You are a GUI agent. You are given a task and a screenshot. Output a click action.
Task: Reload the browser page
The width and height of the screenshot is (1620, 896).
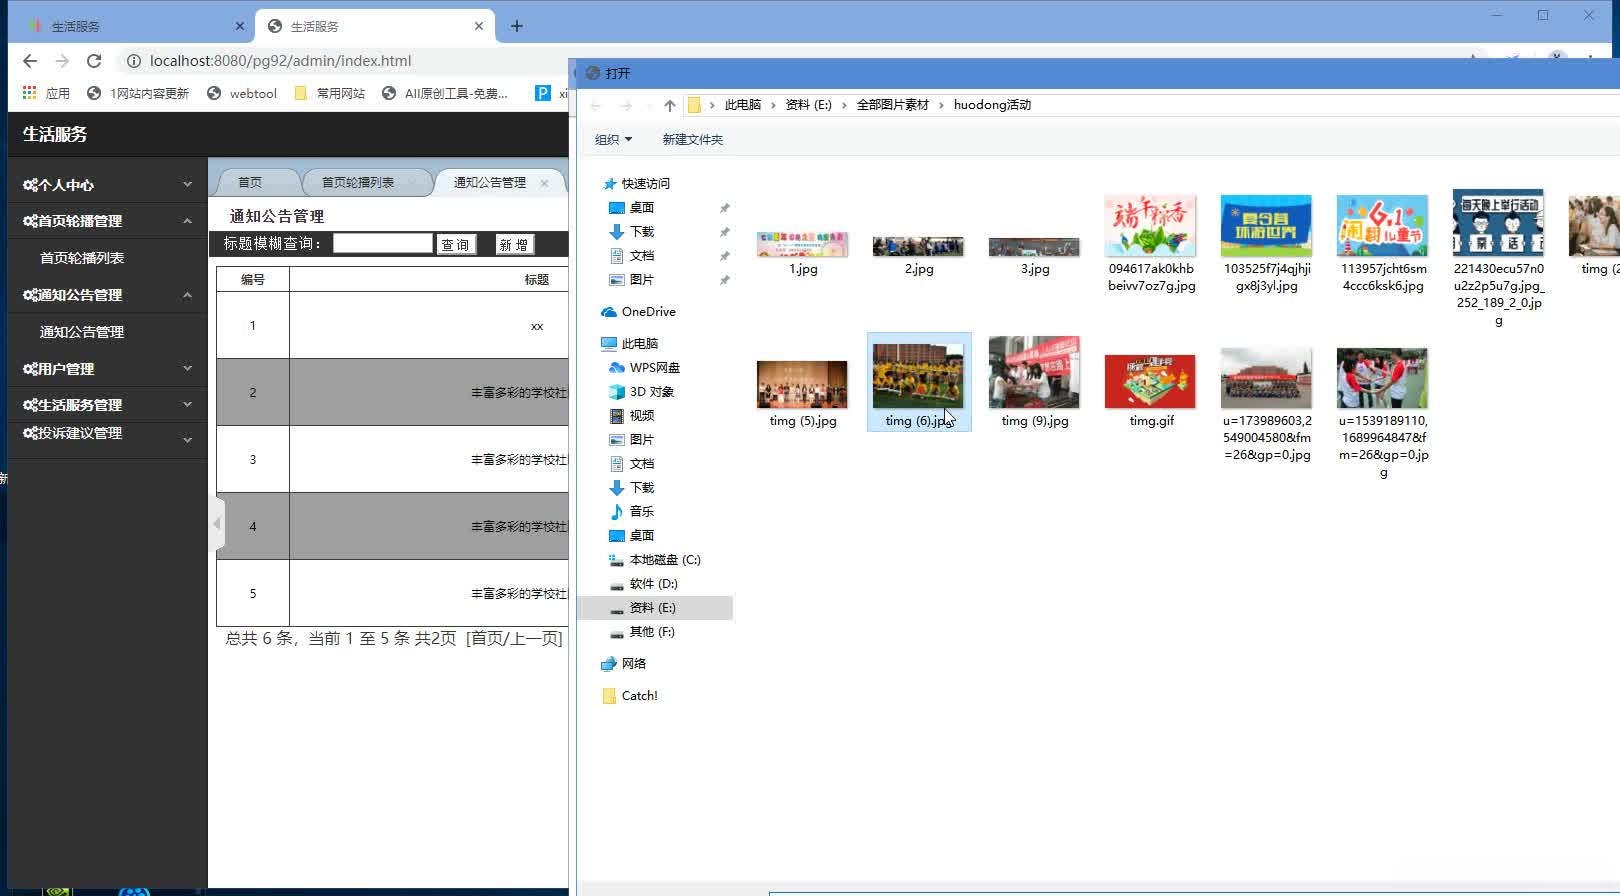tap(94, 61)
